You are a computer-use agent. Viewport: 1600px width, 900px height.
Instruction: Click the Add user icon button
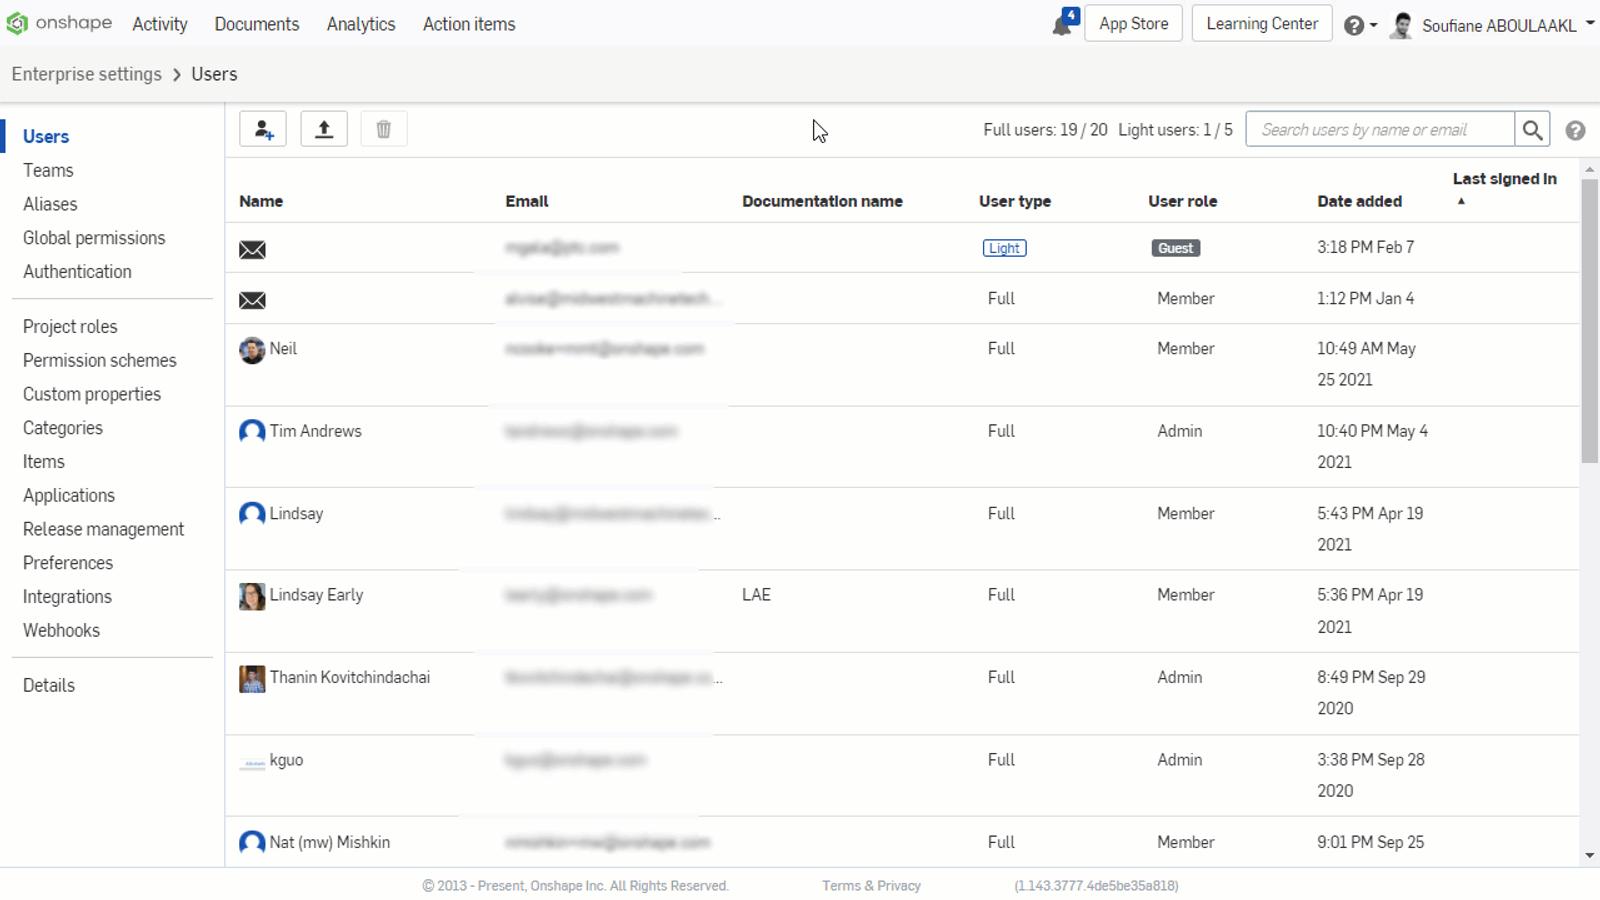[263, 129]
